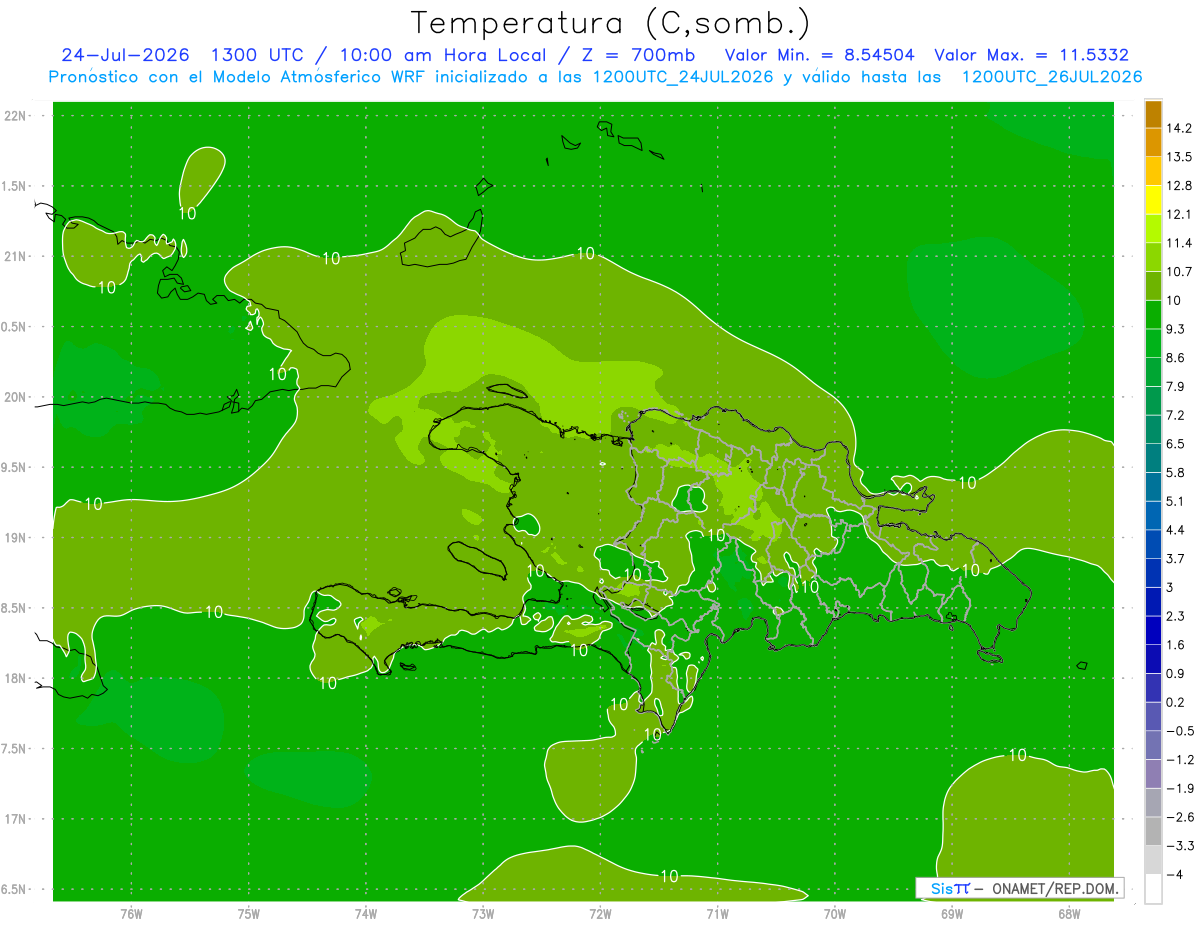
Task: Pick the yellow legend swatch between 12.8 and 12.1
Action: tap(1153, 199)
